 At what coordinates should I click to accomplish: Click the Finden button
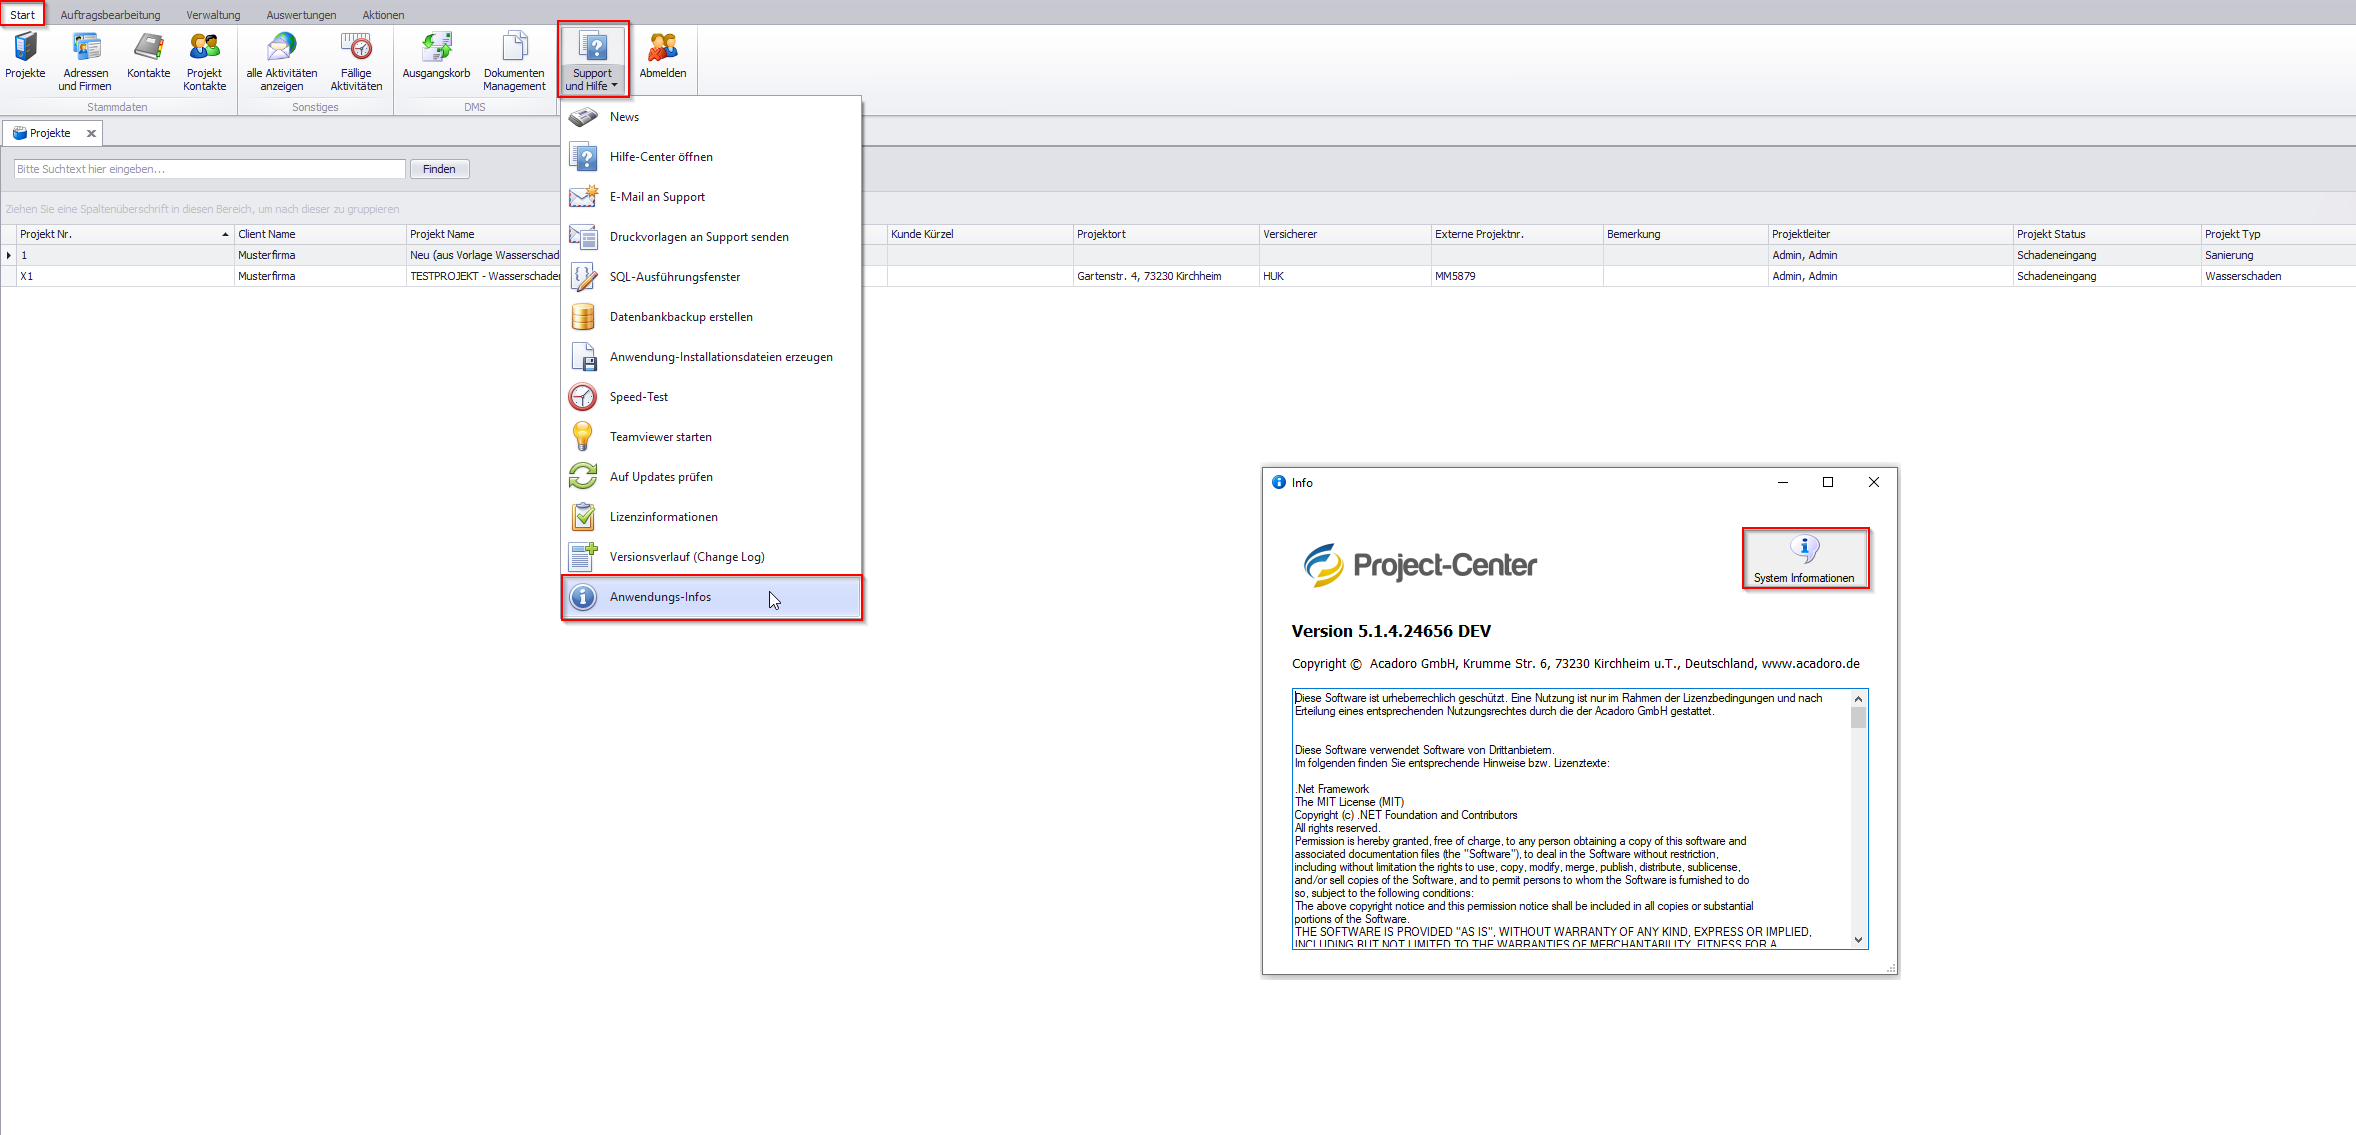[x=439, y=169]
